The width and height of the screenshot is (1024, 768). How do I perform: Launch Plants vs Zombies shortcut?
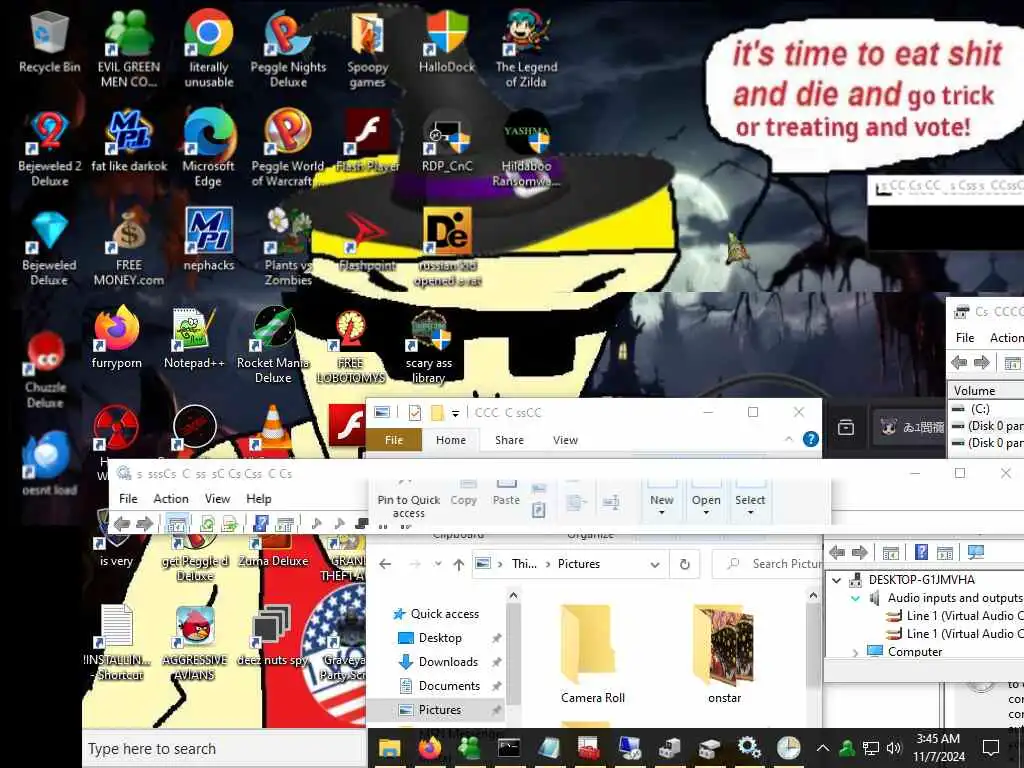coord(288,247)
